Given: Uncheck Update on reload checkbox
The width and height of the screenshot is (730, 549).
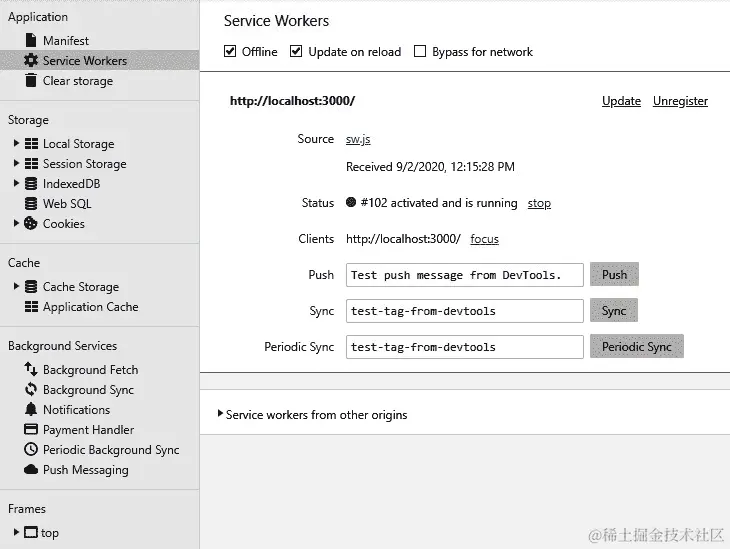Looking at the screenshot, I should coord(296,51).
